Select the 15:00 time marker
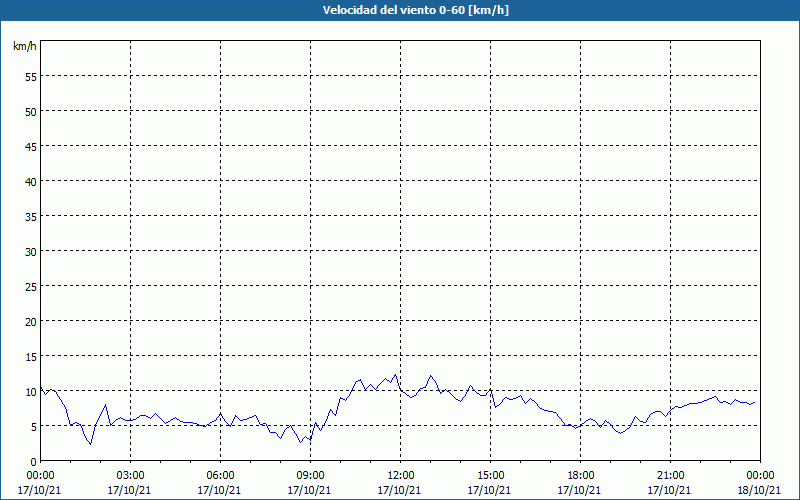Image resolution: width=800 pixels, height=500 pixels. [490, 475]
